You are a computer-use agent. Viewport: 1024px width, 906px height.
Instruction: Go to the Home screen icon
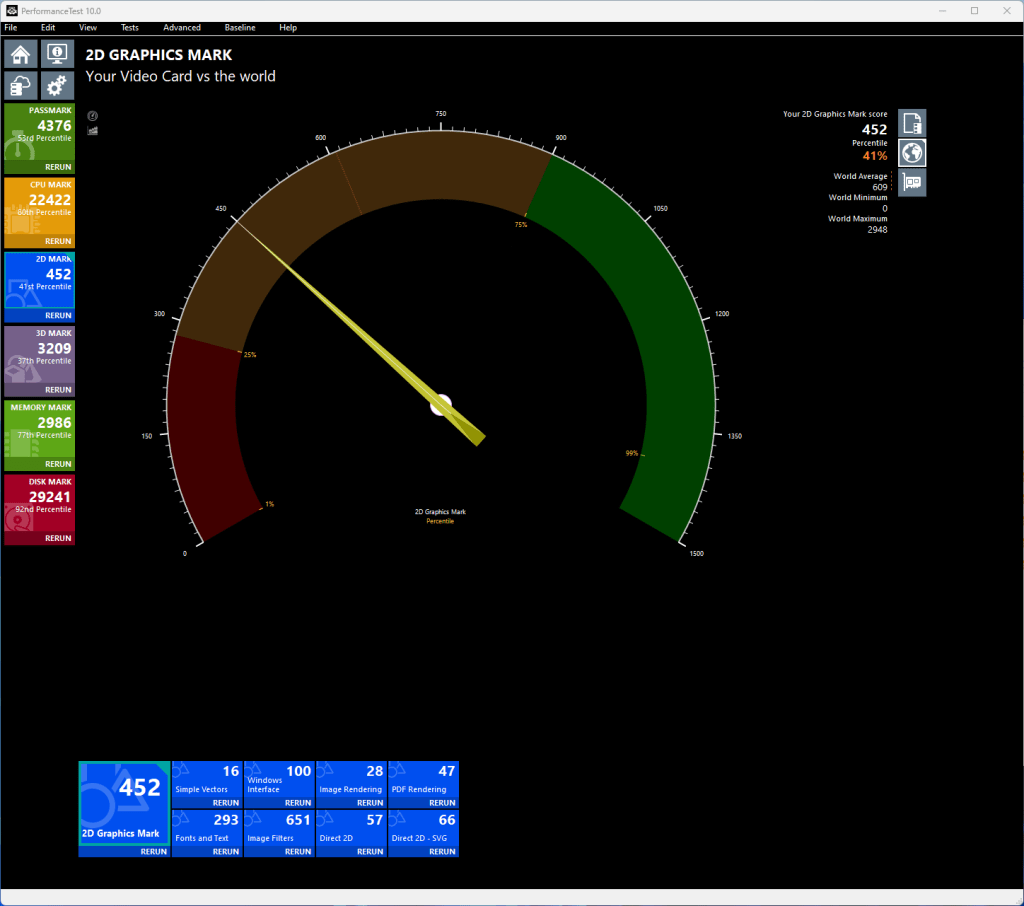[x=20, y=54]
